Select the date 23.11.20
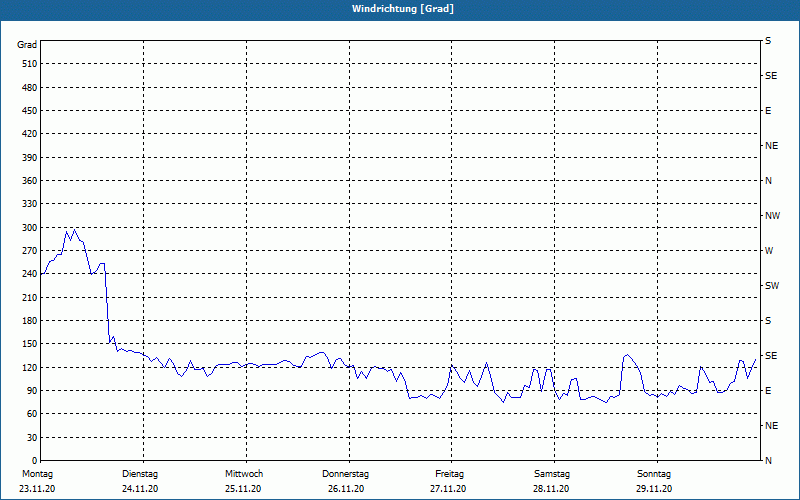The height and width of the screenshot is (500, 800). pyautogui.click(x=37, y=489)
